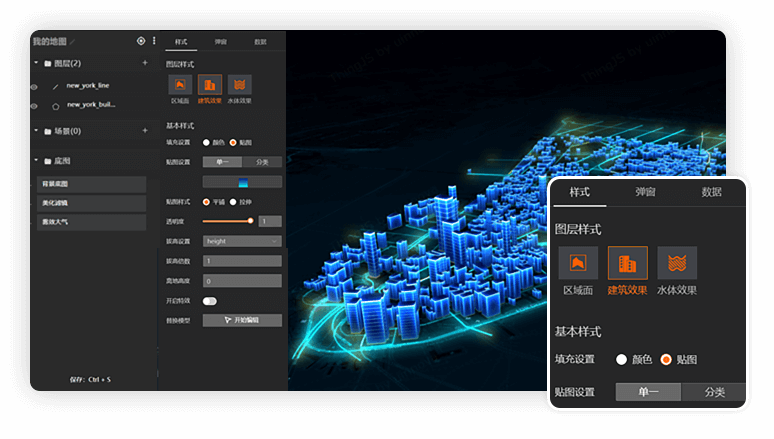The image size is (774, 439).
Task: Open the 拔高设置 height dropdown
Action: point(242,241)
